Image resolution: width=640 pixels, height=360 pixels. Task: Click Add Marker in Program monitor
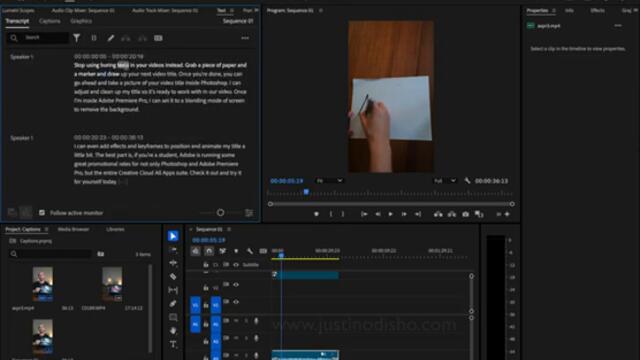(x=316, y=214)
